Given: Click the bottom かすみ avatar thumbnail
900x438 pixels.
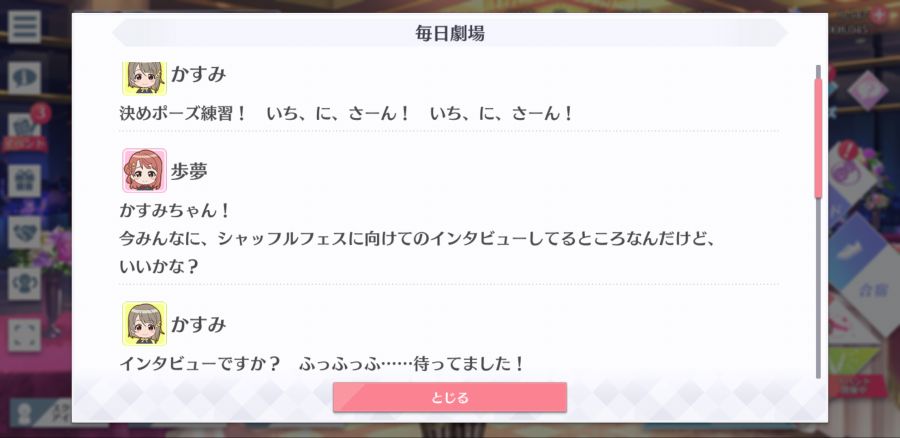Looking at the screenshot, I should pyautogui.click(x=144, y=324).
